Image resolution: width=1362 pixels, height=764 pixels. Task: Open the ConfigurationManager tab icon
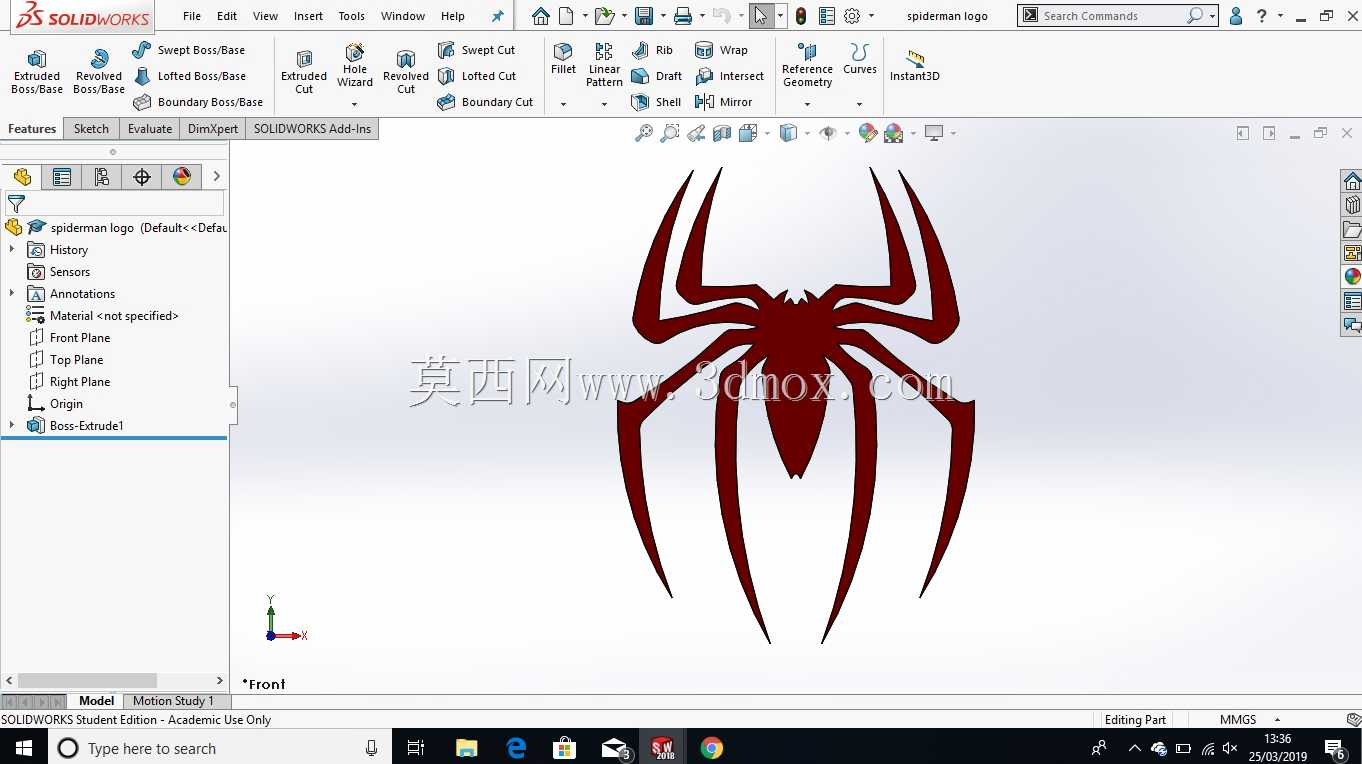coord(101,177)
